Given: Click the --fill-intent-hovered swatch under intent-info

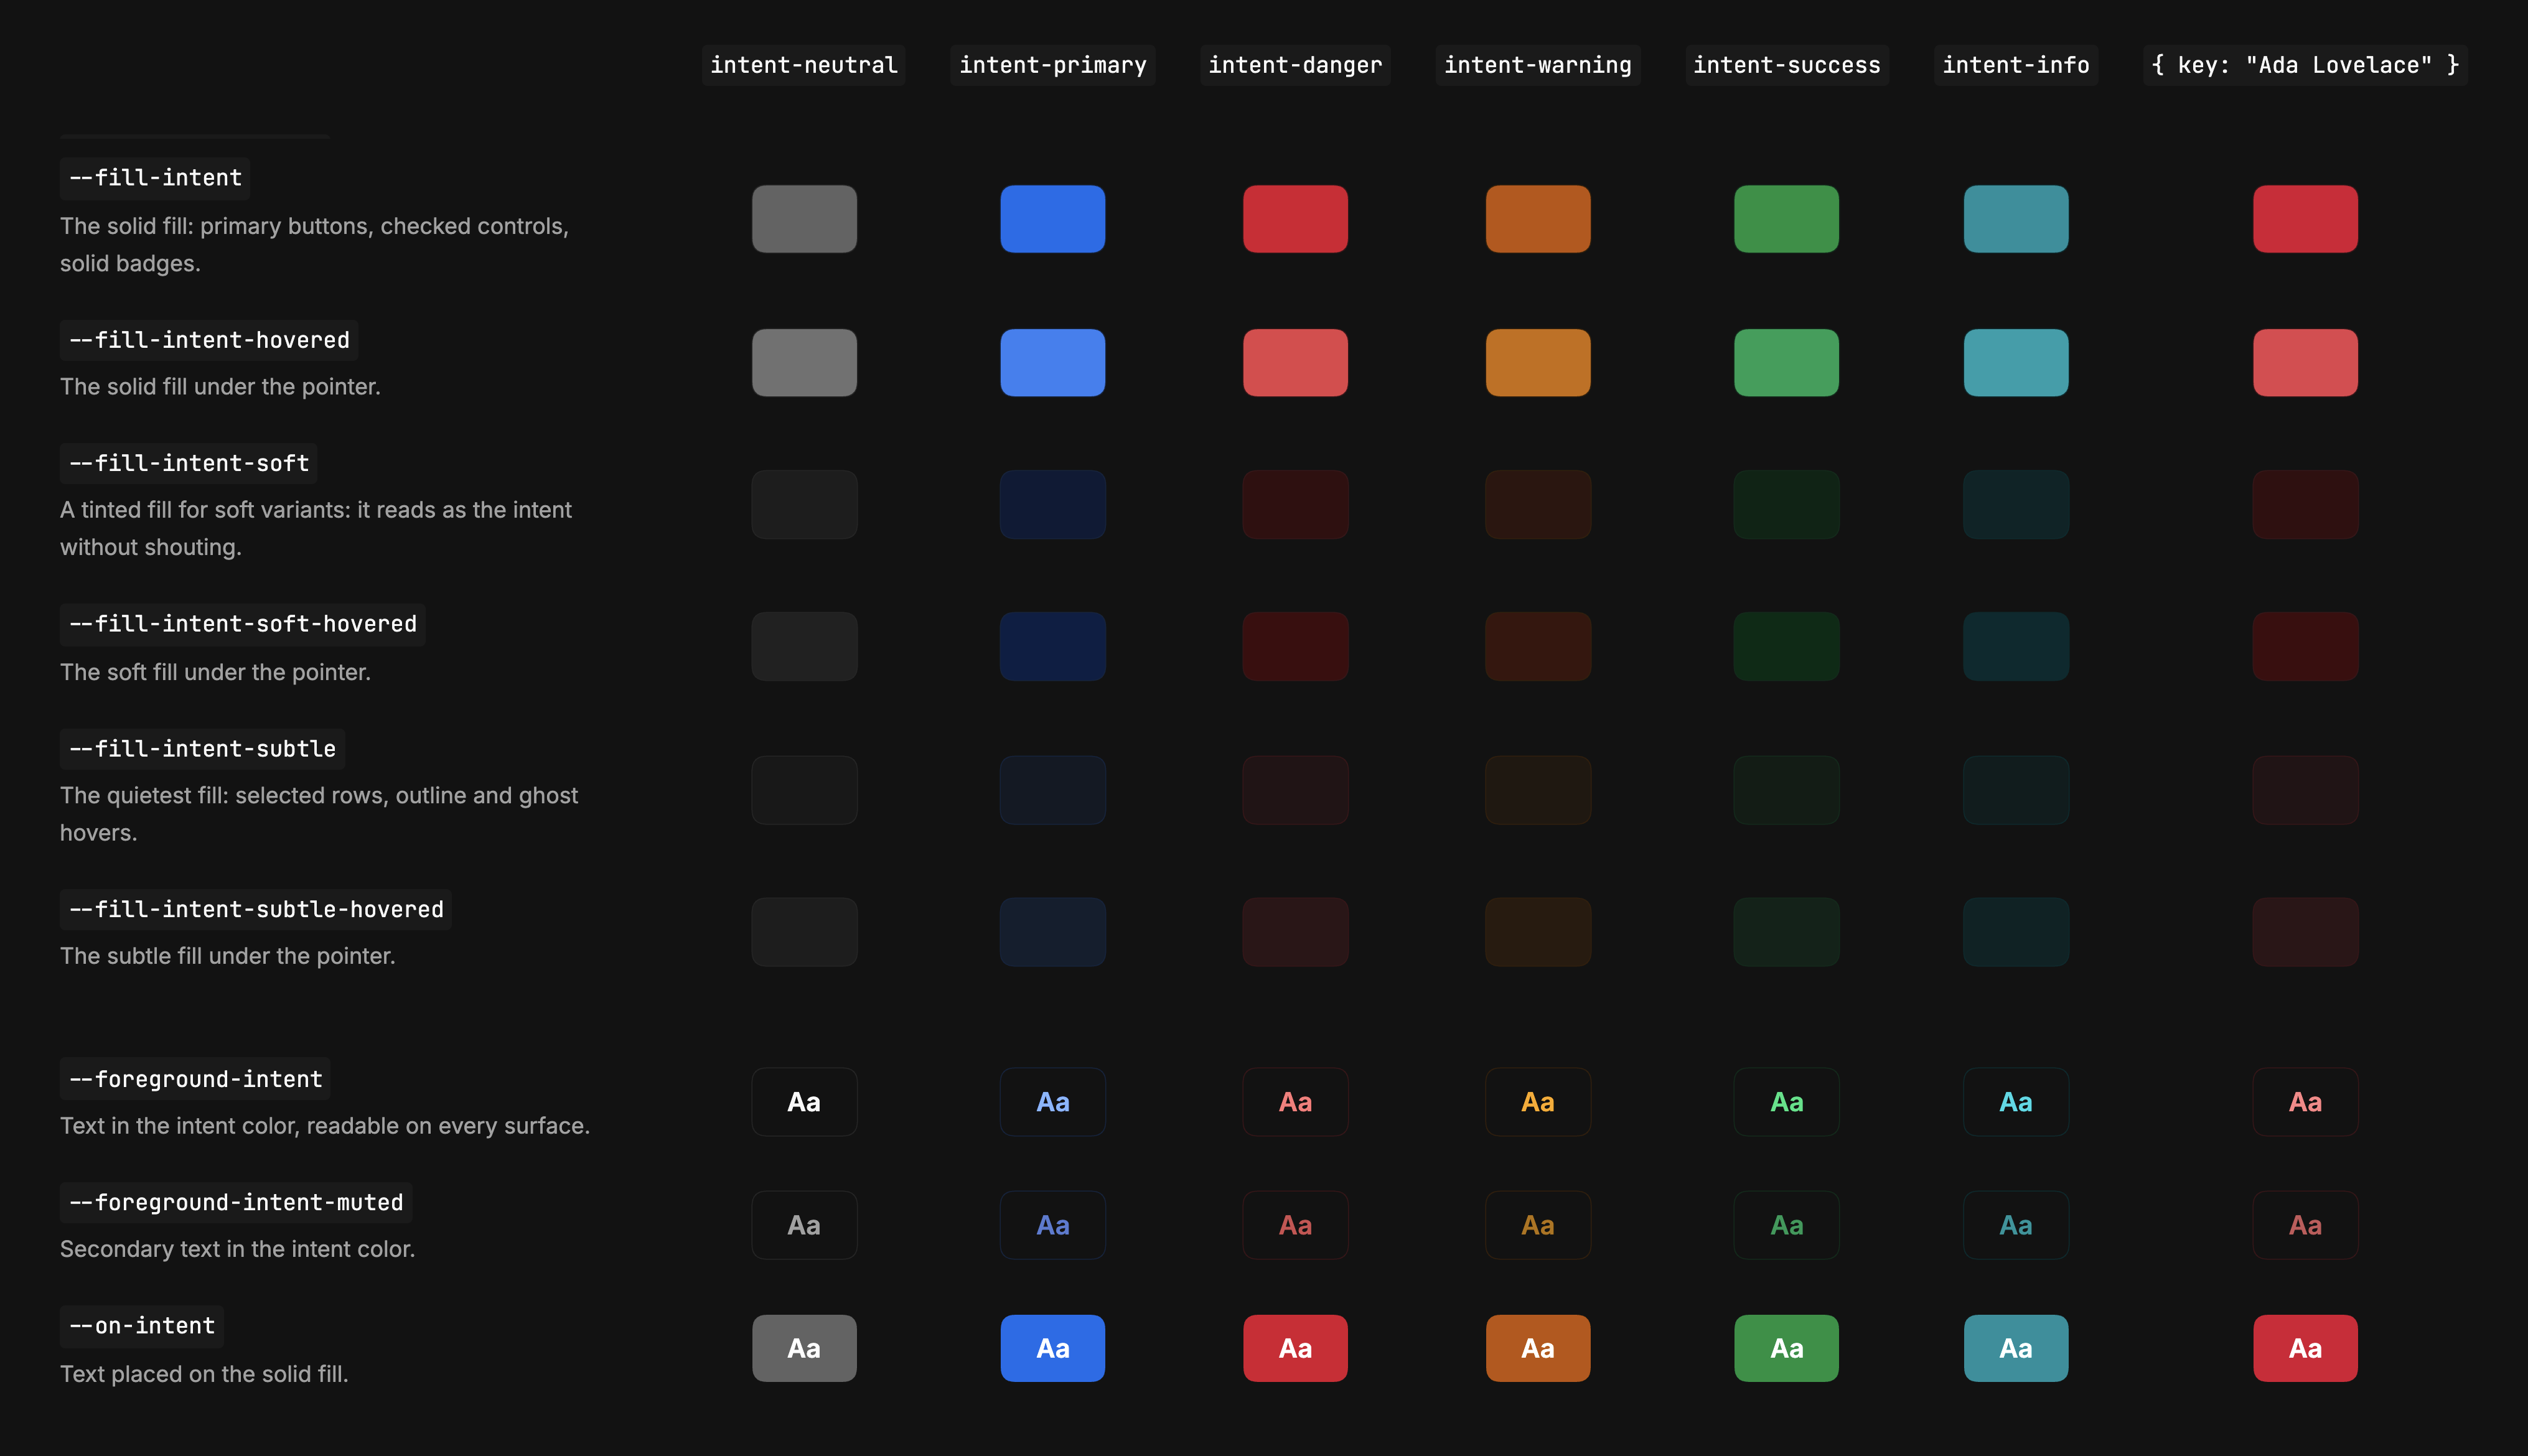Looking at the screenshot, I should click(2016, 363).
